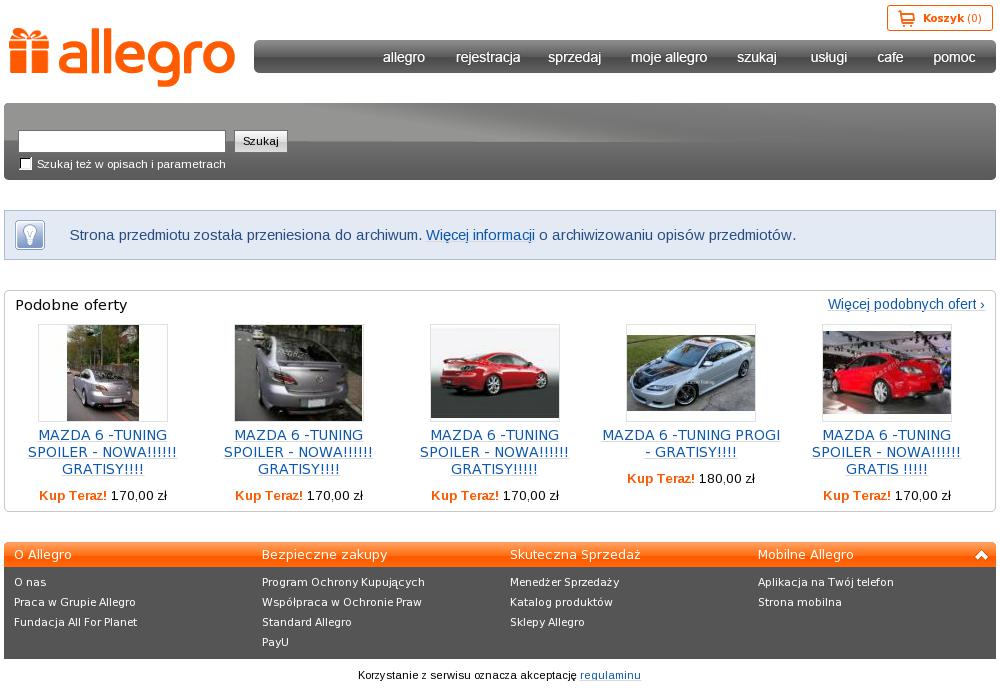Focus the search text field
Image resolution: width=1000 pixels, height=695 pixels.
click(122, 141)
